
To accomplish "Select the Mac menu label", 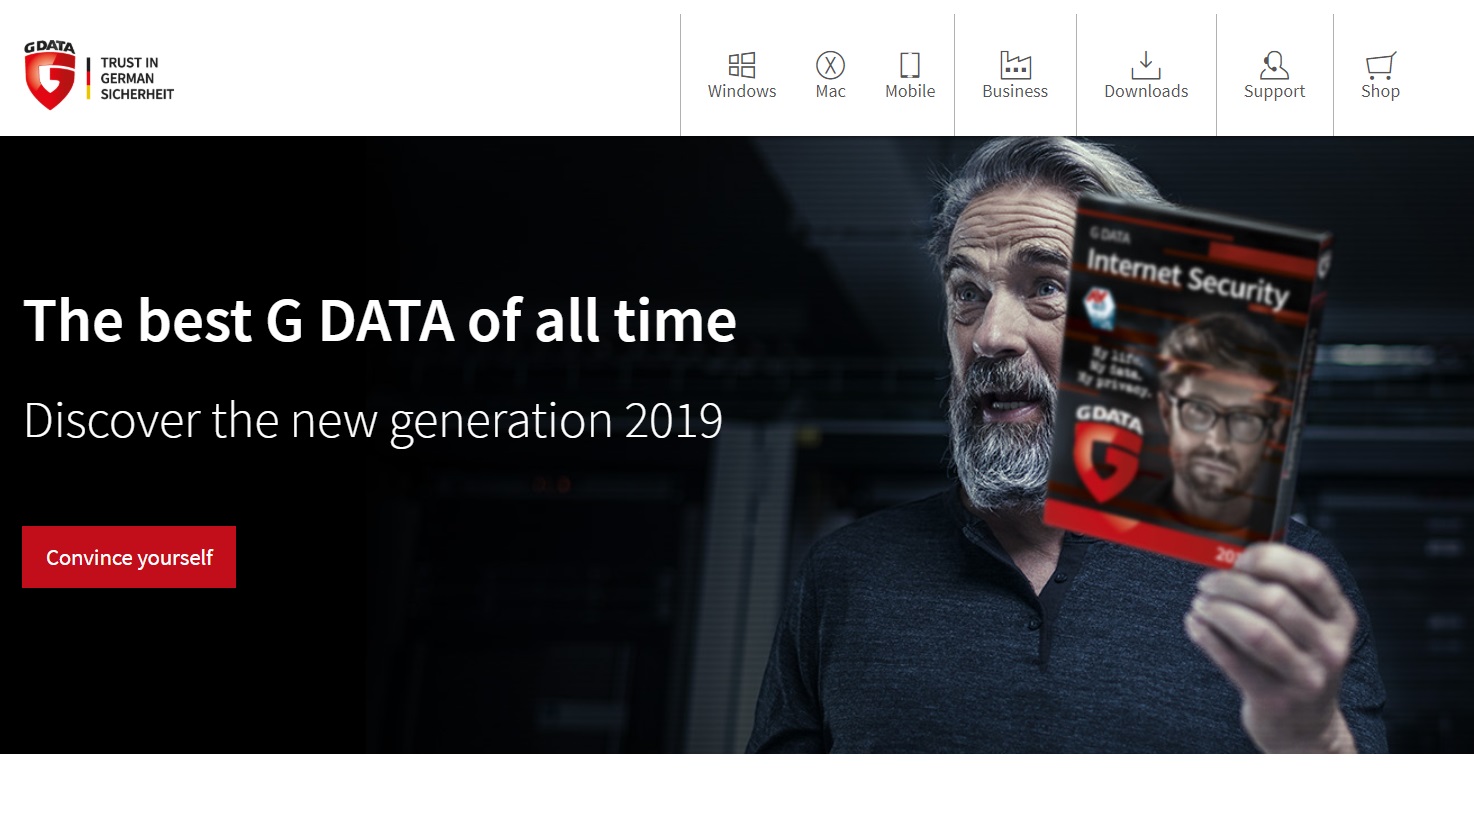I will click(830, 91).
